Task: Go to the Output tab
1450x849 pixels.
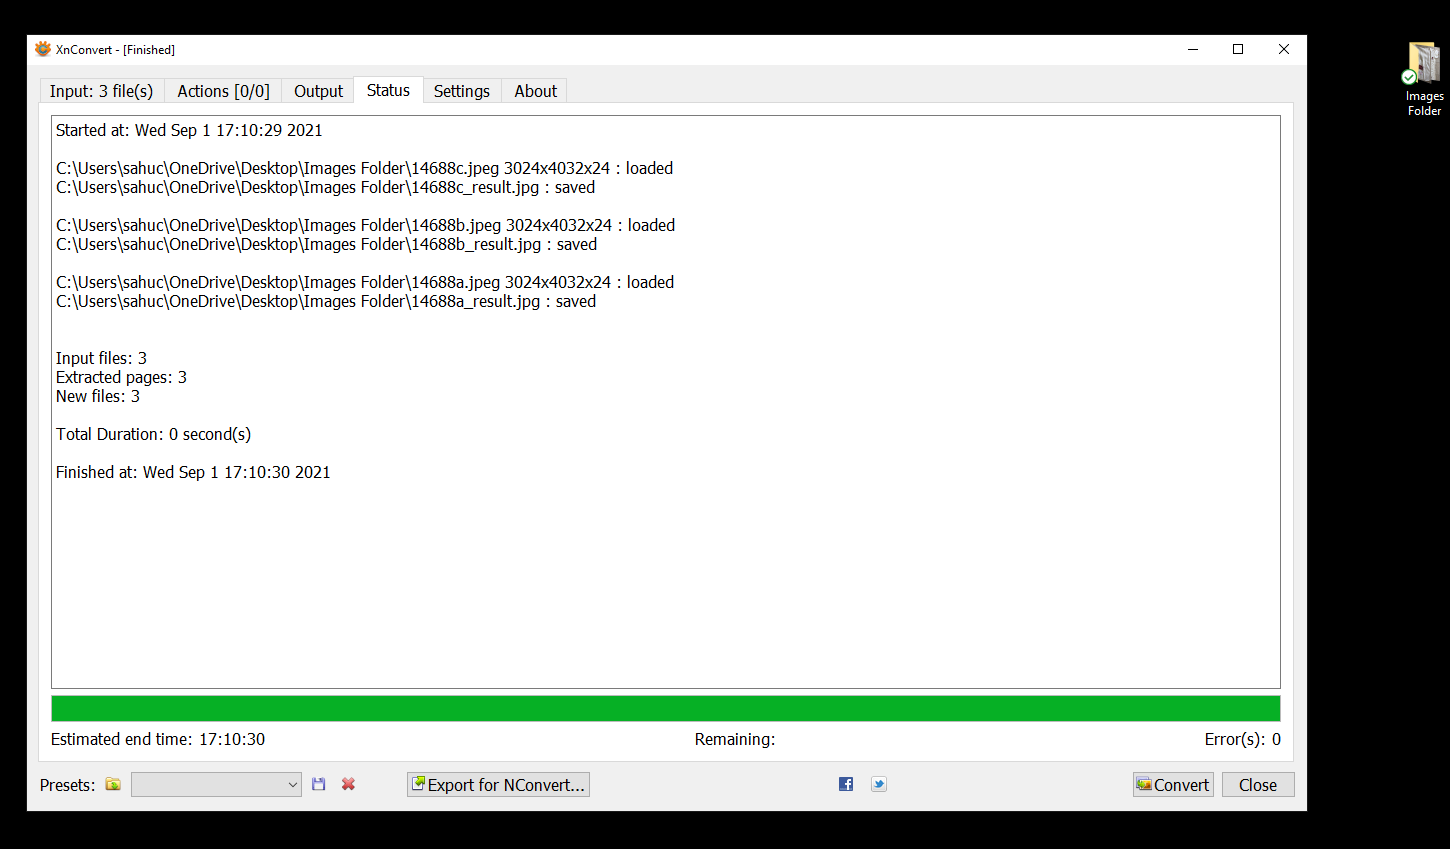Action: click(318, 91)
